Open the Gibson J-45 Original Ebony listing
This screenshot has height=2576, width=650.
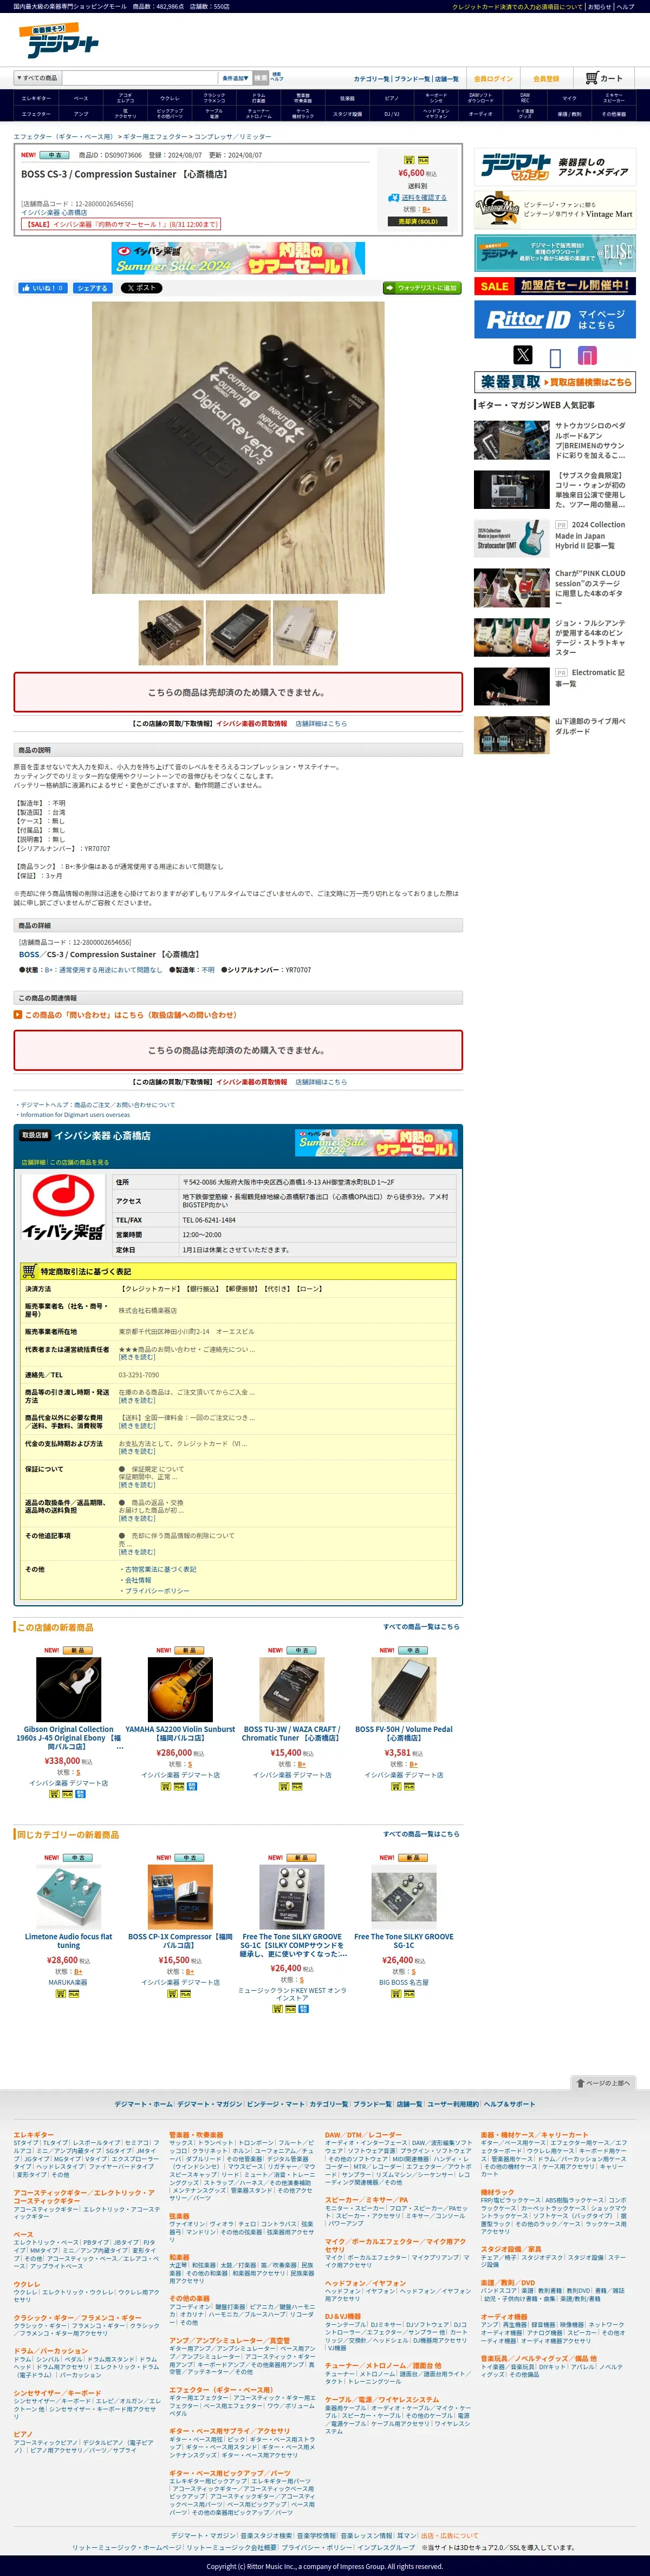click(x=68, y=1737)
